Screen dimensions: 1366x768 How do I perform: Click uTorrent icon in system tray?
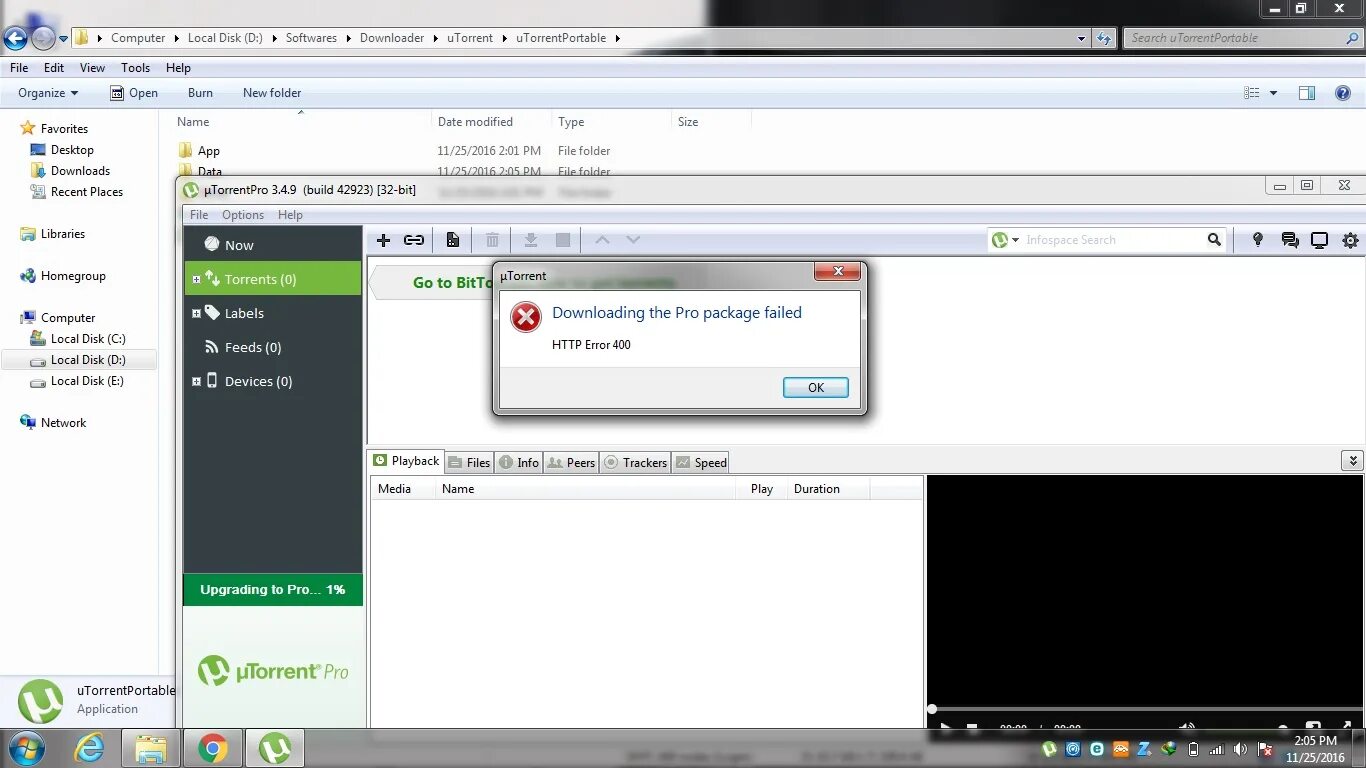[1049, 748]
